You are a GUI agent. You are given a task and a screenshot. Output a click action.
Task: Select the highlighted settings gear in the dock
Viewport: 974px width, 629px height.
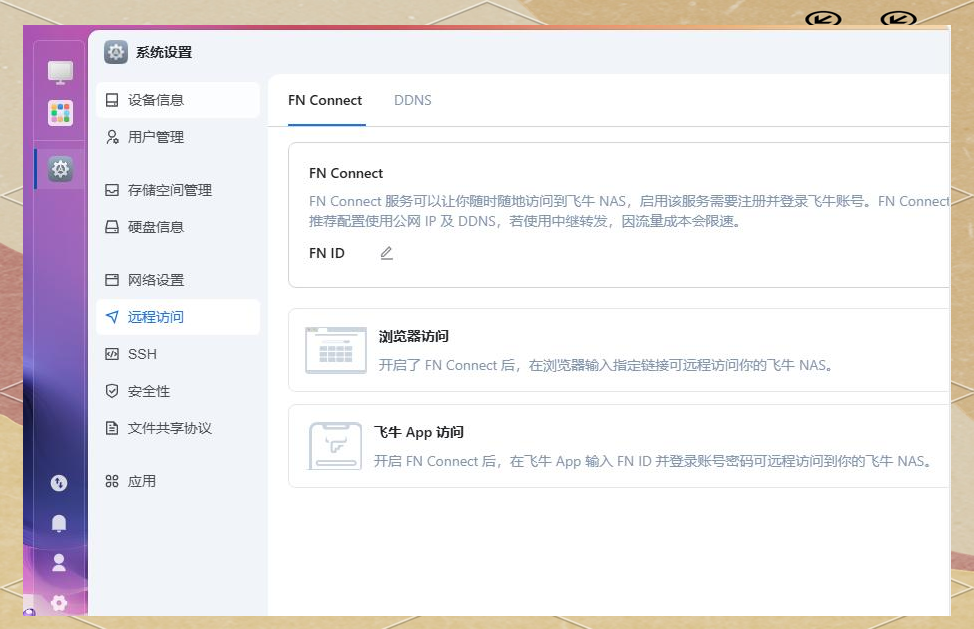[x=58, y=169]
